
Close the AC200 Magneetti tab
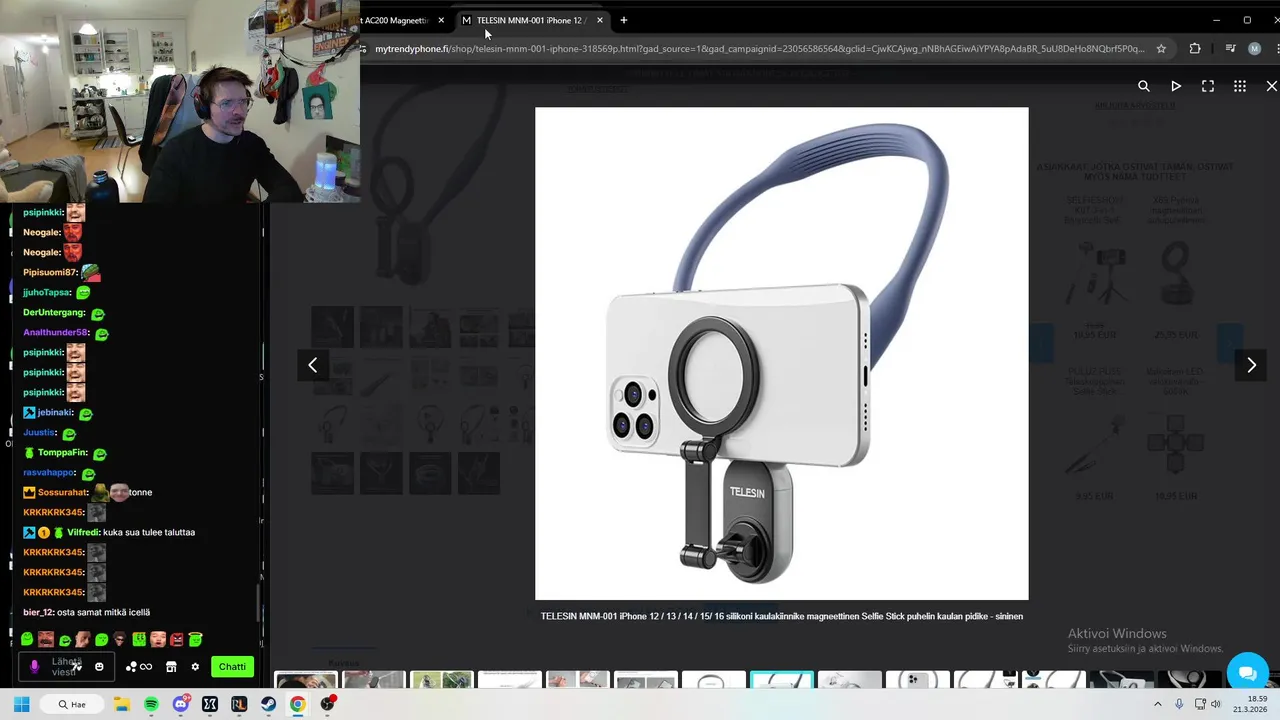pos(441,20)
